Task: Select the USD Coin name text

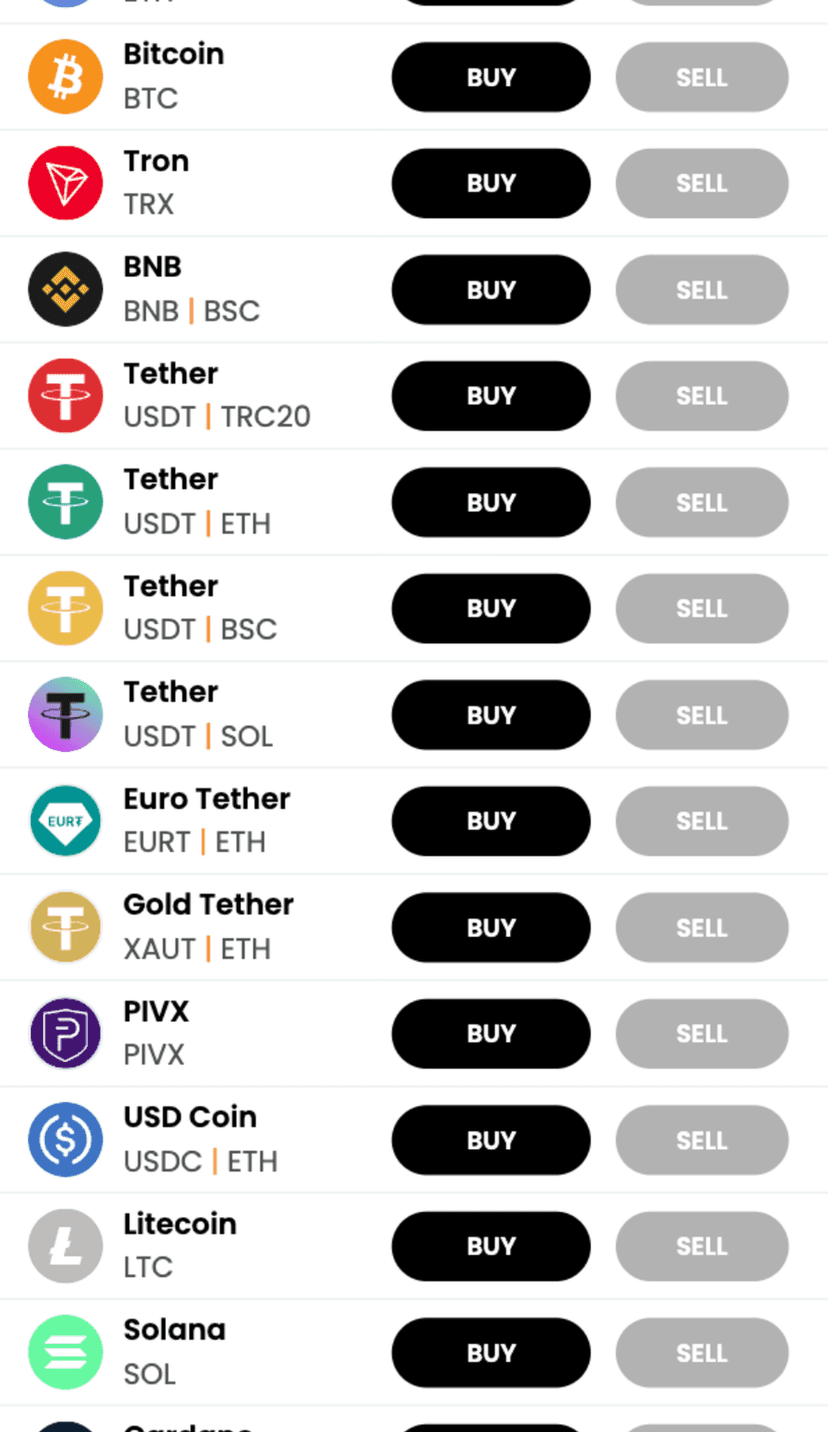Action: coord(190,1117)
